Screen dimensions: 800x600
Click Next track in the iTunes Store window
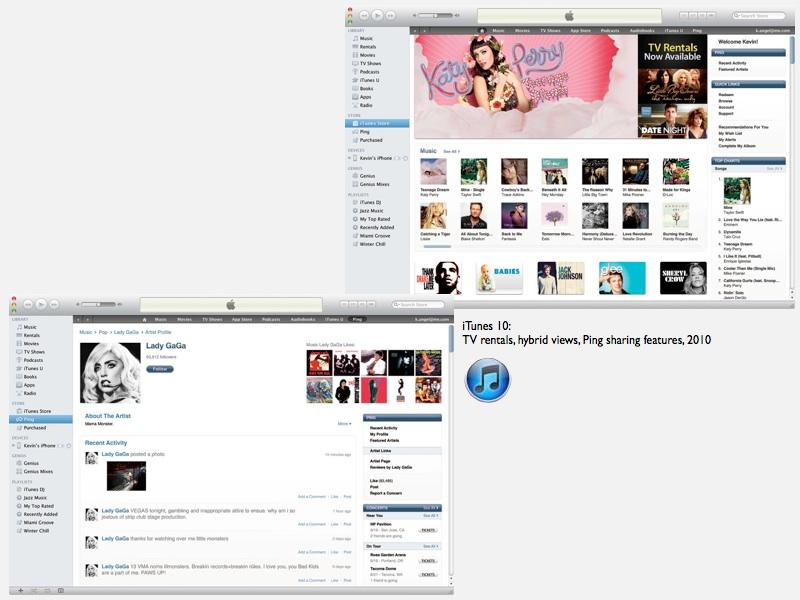coord(391,16)
